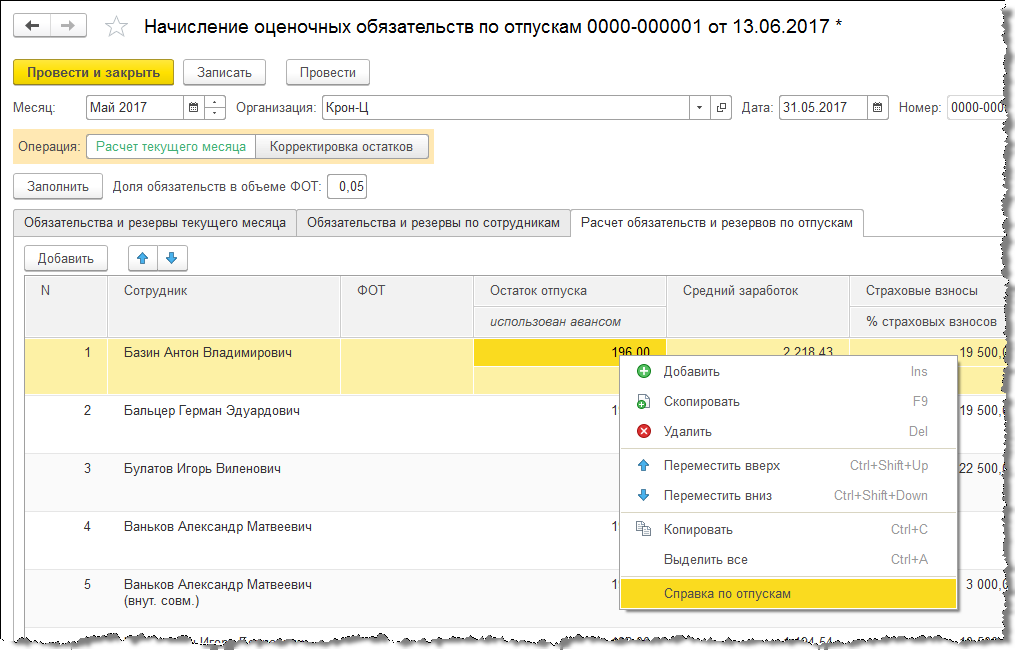Open Расчет обязательств и резервов по отпускам tab
Image resolution: width=1015 pixels, height=650 pixels.
(x=717, y=223)
